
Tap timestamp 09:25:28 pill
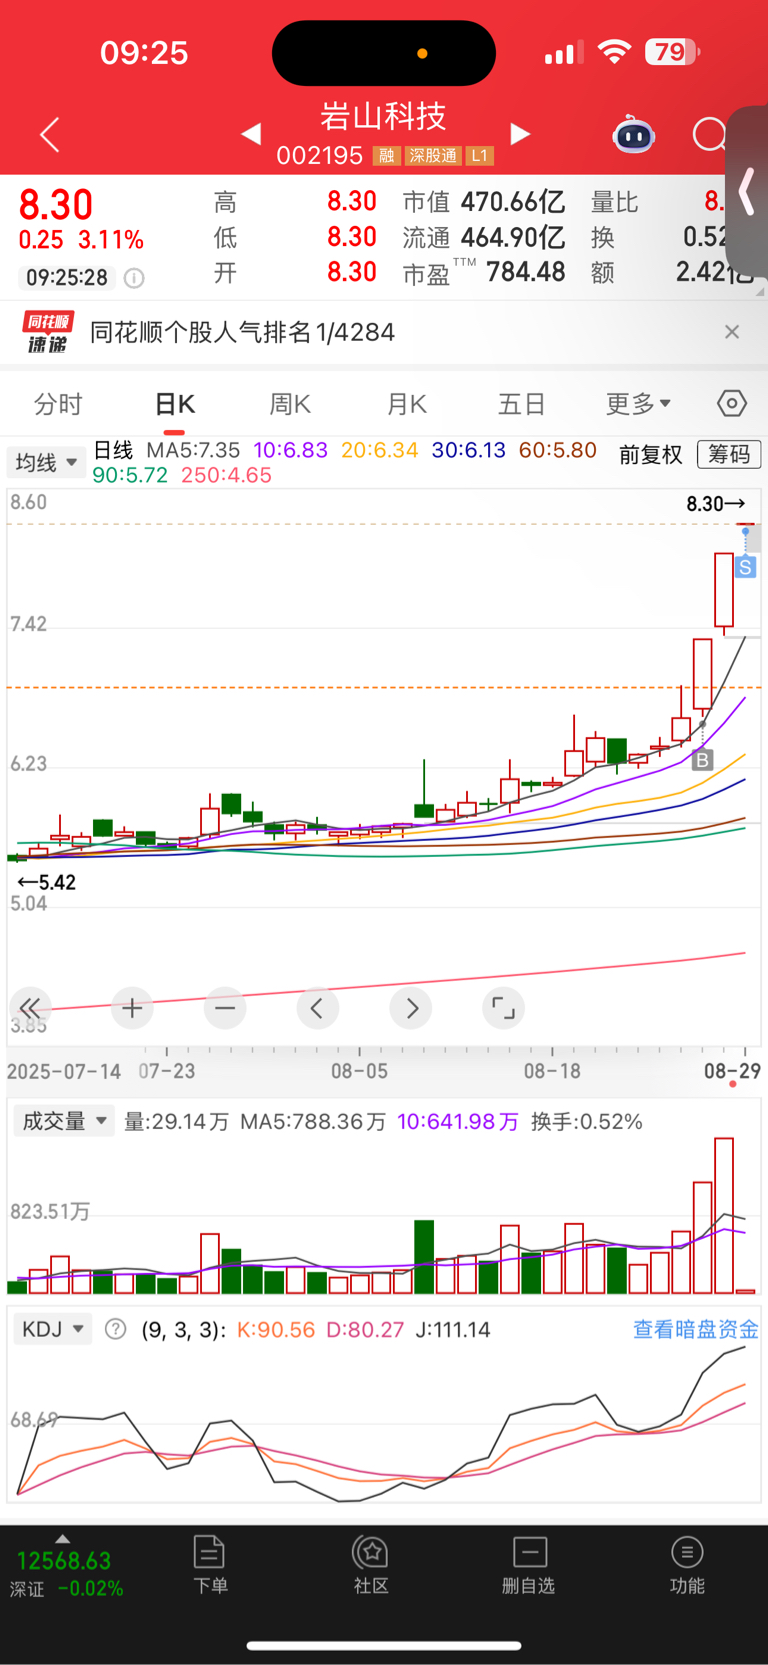pos(67,278)
